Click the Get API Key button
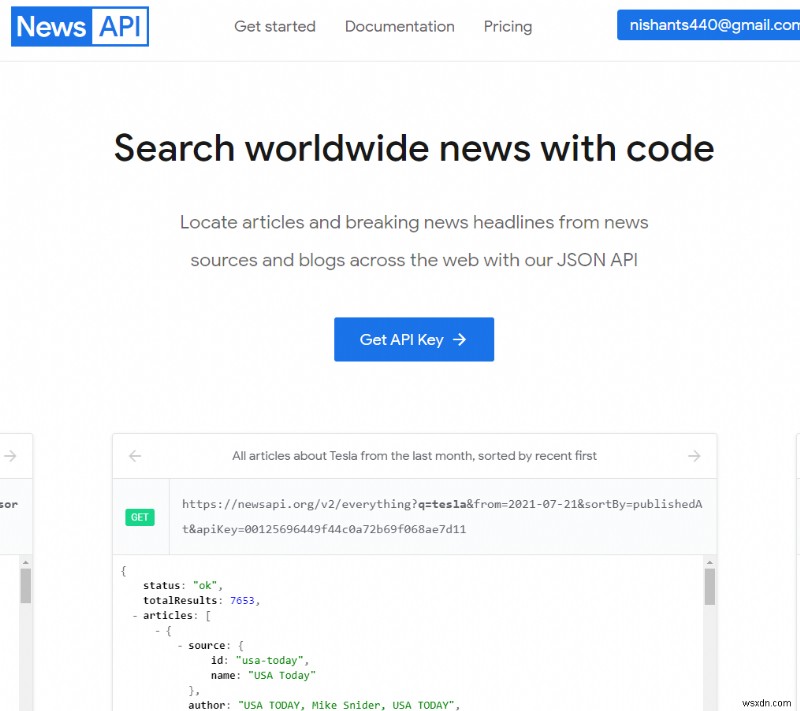The height and width of the screenshot is (711, 800). point(414,339)
